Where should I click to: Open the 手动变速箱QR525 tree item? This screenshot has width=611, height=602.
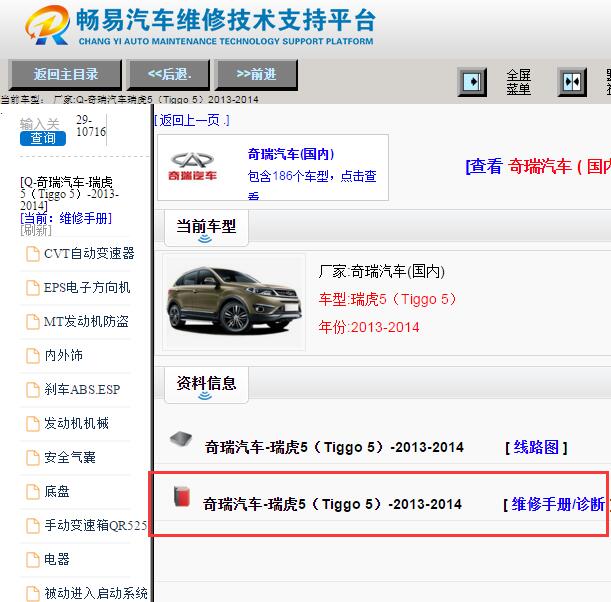95,525
